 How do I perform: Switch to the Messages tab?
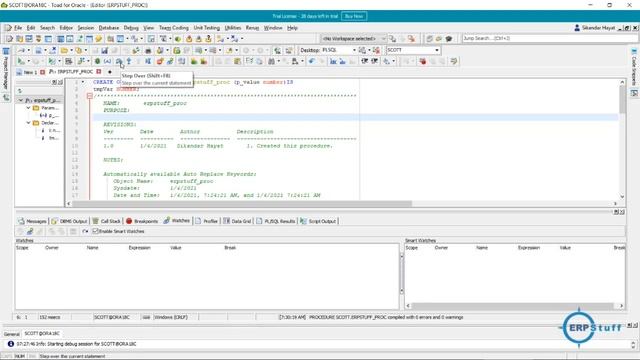click(32, 221)
